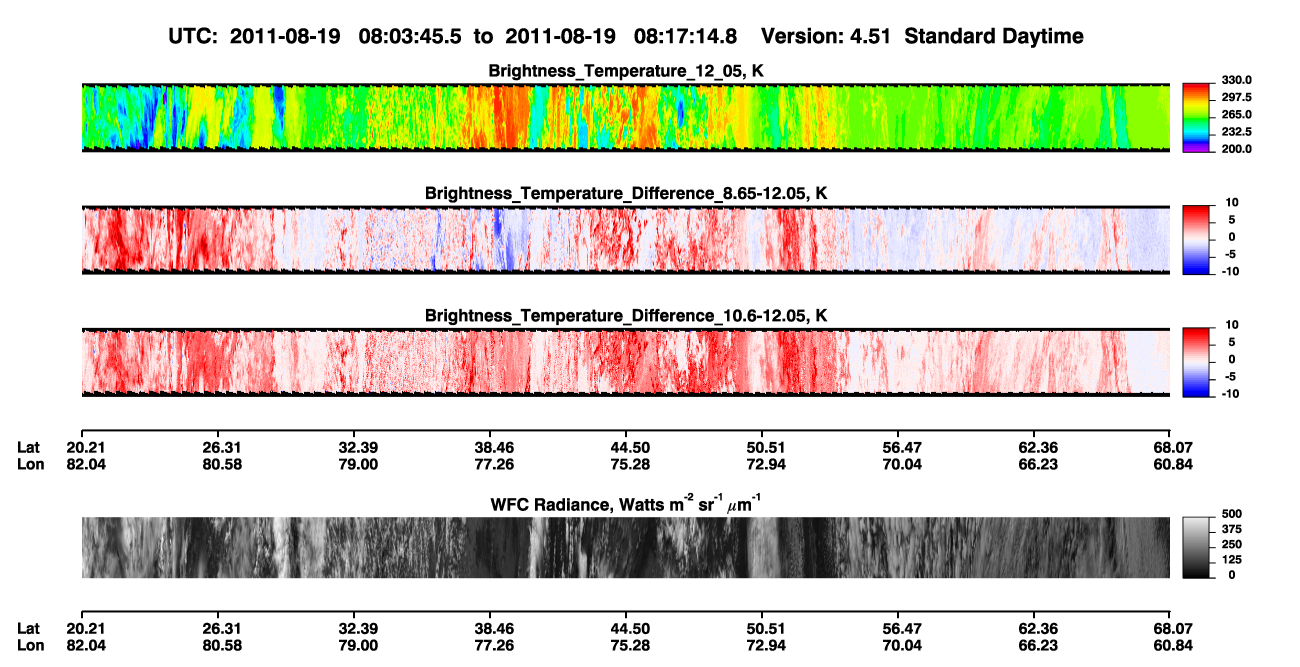
Task: Click the red-blue color bar beside 8.65-12.05 plot
Action: (1196, 240)
